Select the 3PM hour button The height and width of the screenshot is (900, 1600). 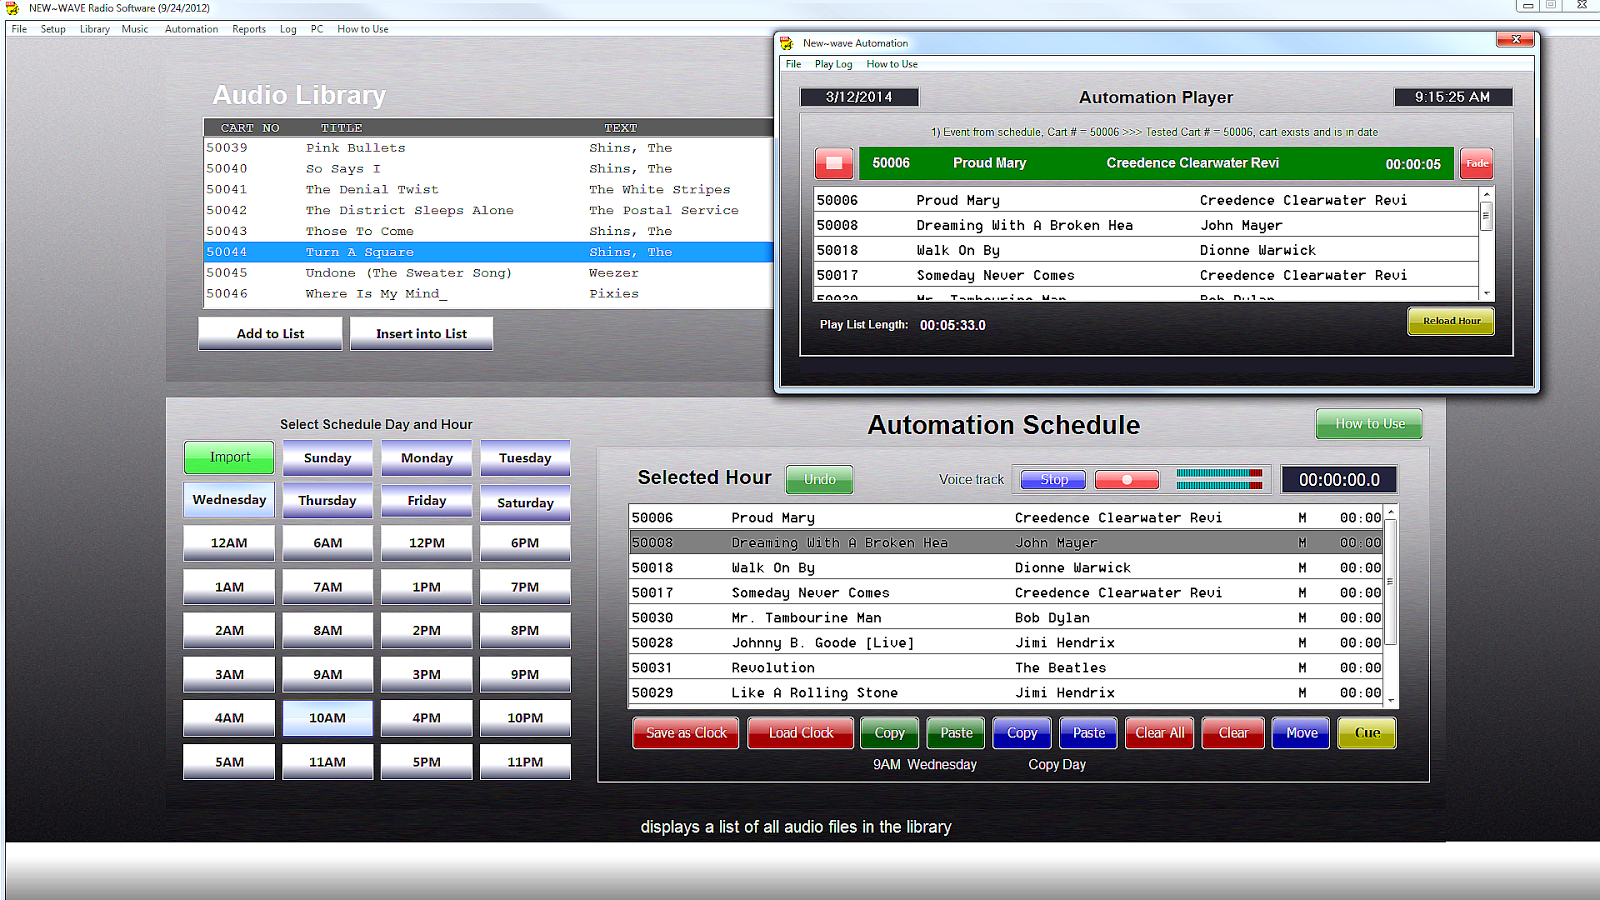tap(426, 674)
